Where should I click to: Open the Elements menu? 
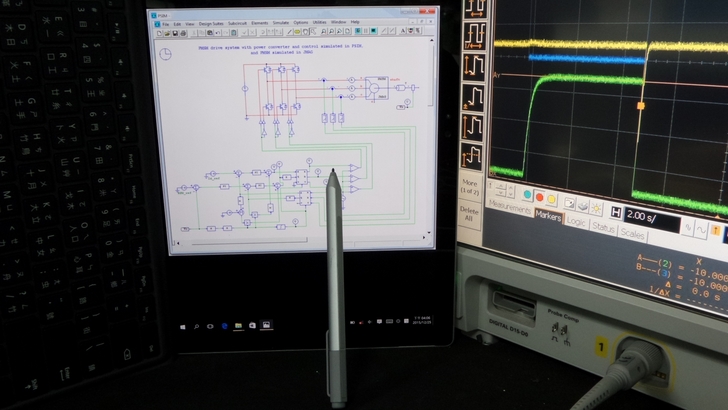(x=260, y=23)
